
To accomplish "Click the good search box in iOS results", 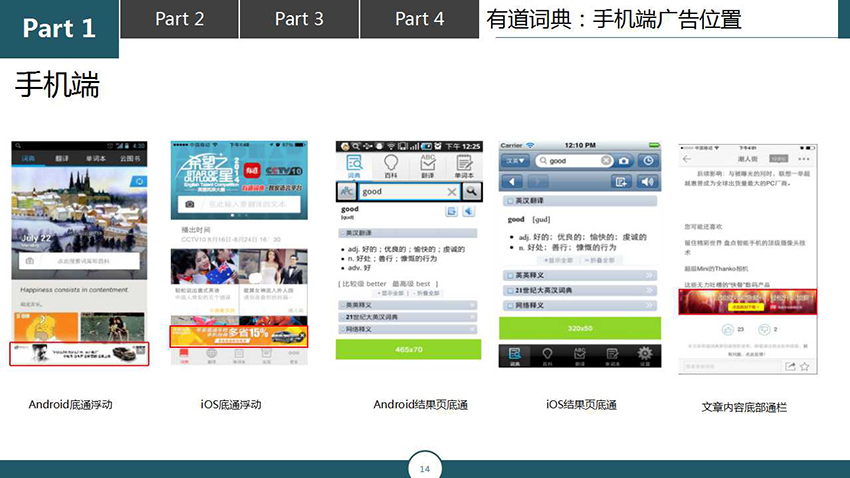I will pyautogui.click(x=575, y=161).
